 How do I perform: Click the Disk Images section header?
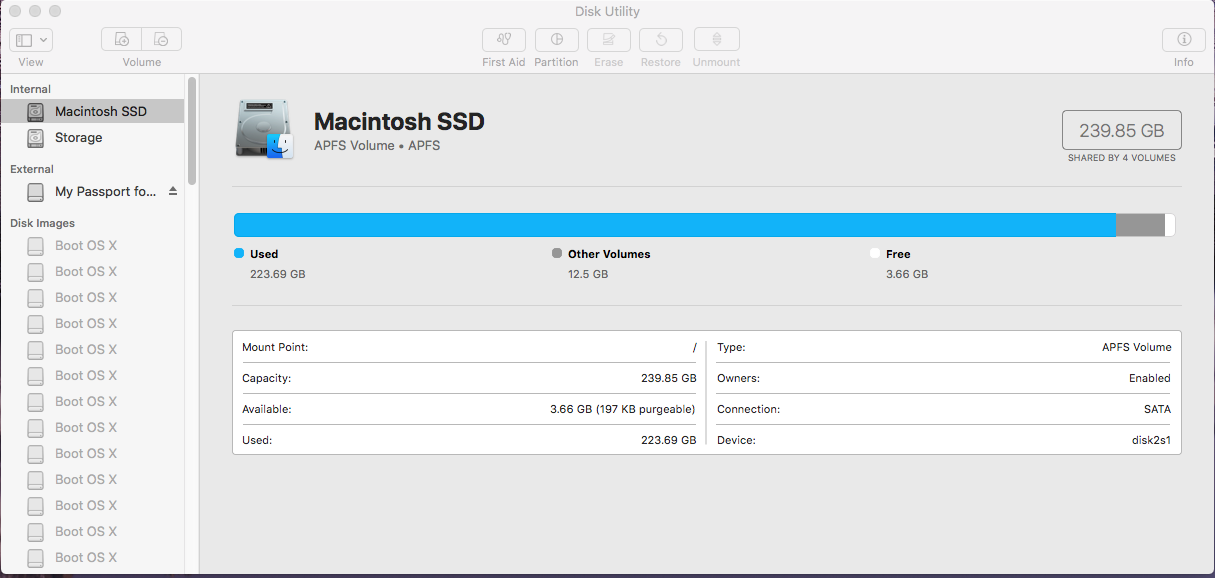42,223
